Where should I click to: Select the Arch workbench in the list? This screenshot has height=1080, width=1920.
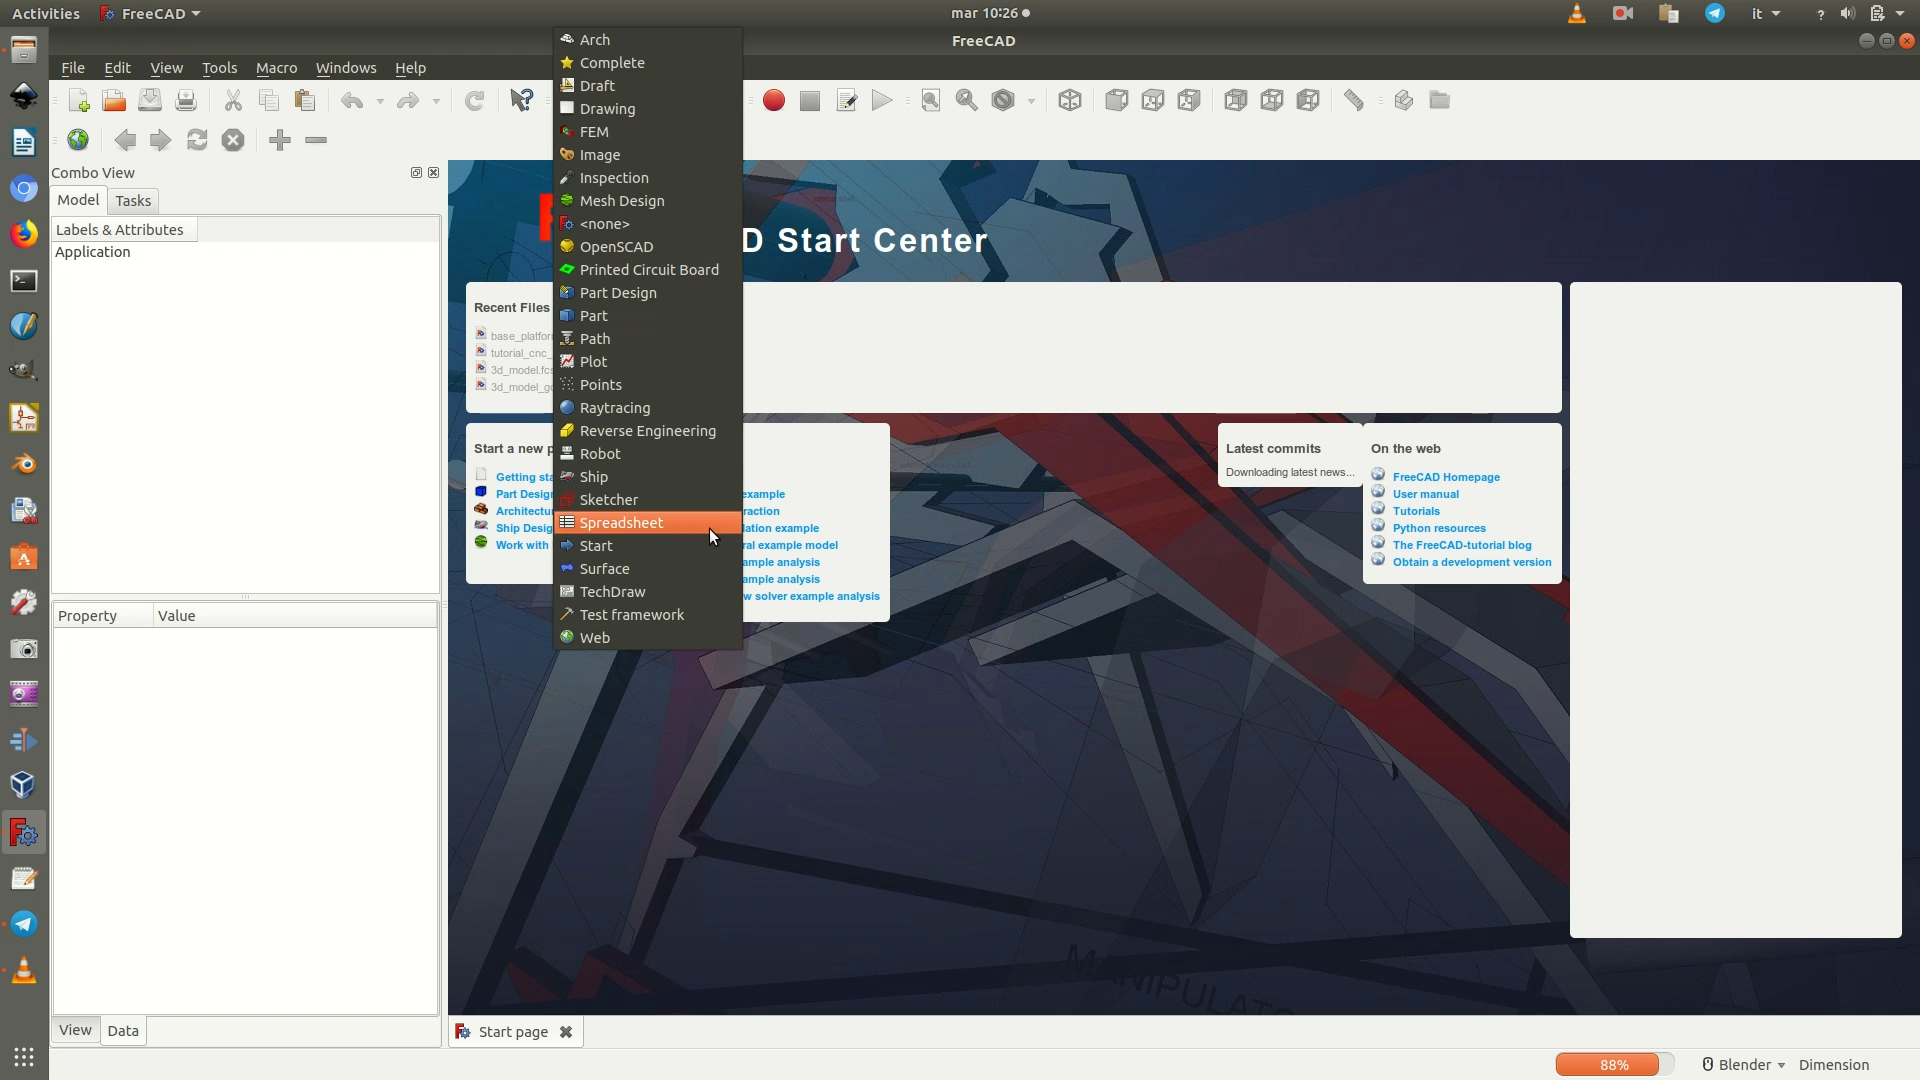point(648,40)
